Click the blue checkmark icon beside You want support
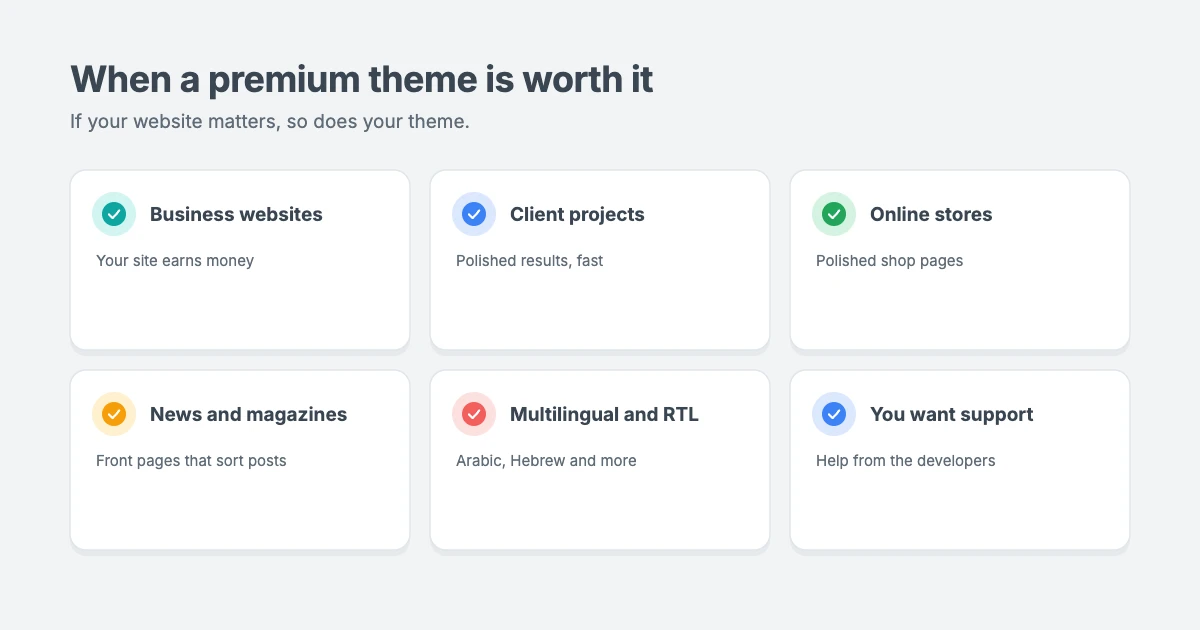 (x=834, y=414)
